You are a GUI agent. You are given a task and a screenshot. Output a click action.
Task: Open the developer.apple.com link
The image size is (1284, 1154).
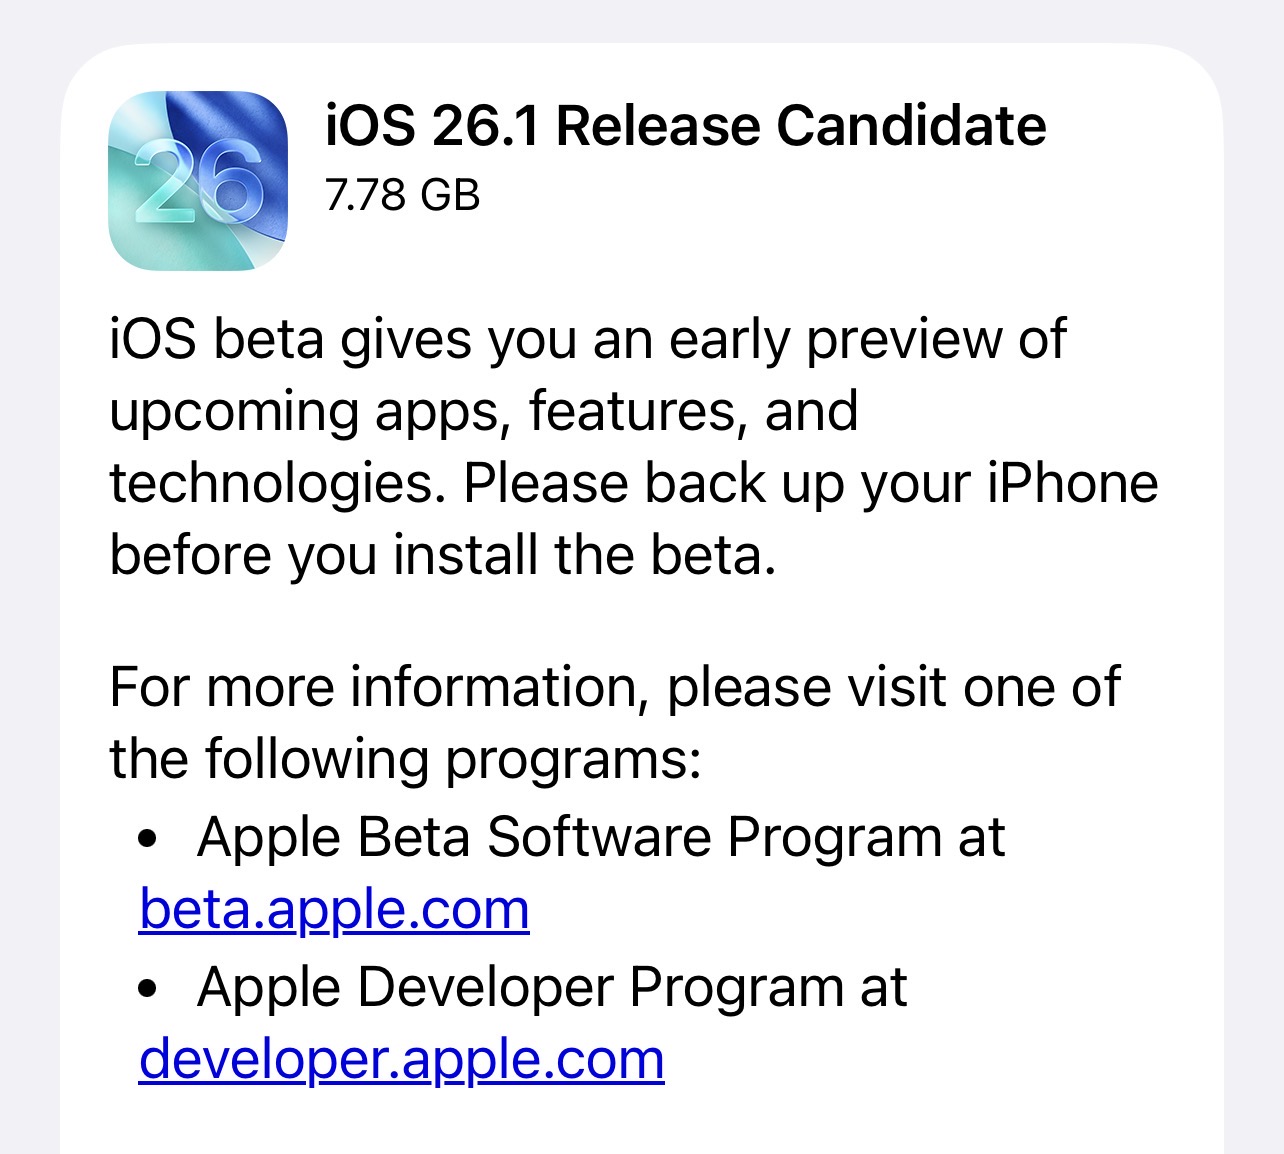401,1060
